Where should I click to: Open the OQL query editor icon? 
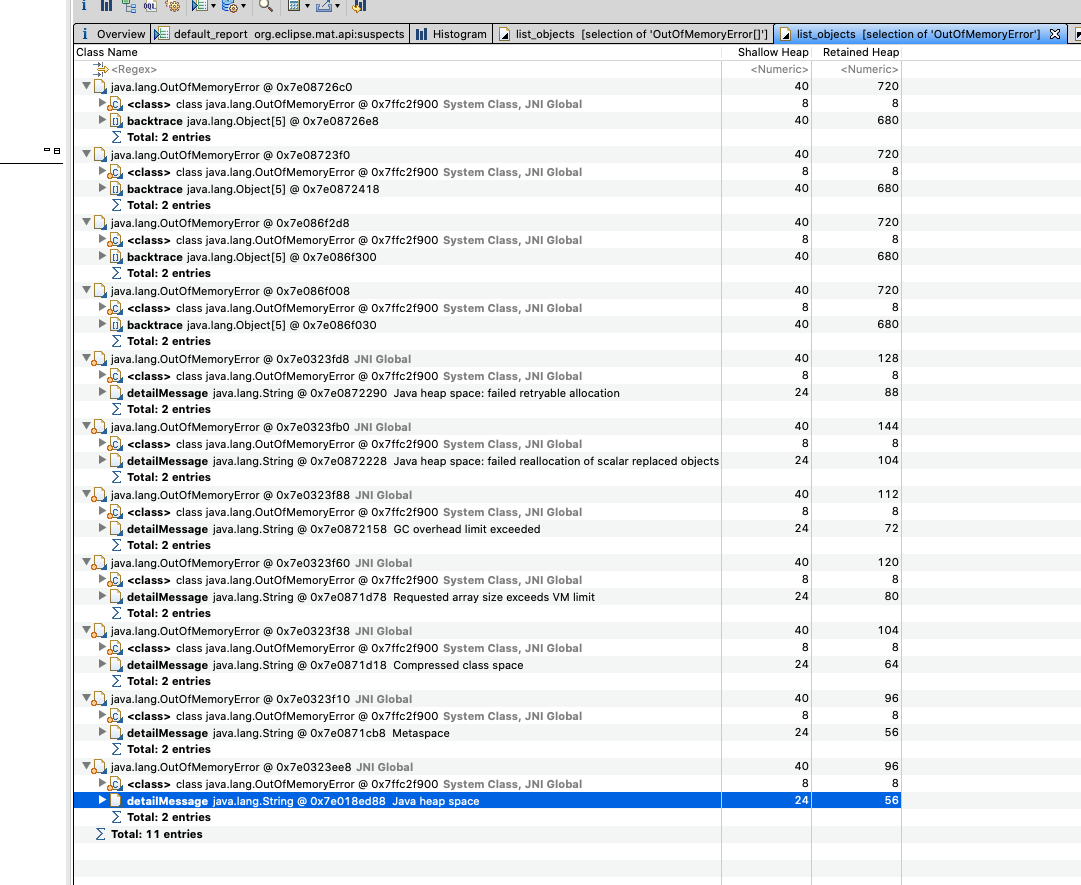click(150, 7)
